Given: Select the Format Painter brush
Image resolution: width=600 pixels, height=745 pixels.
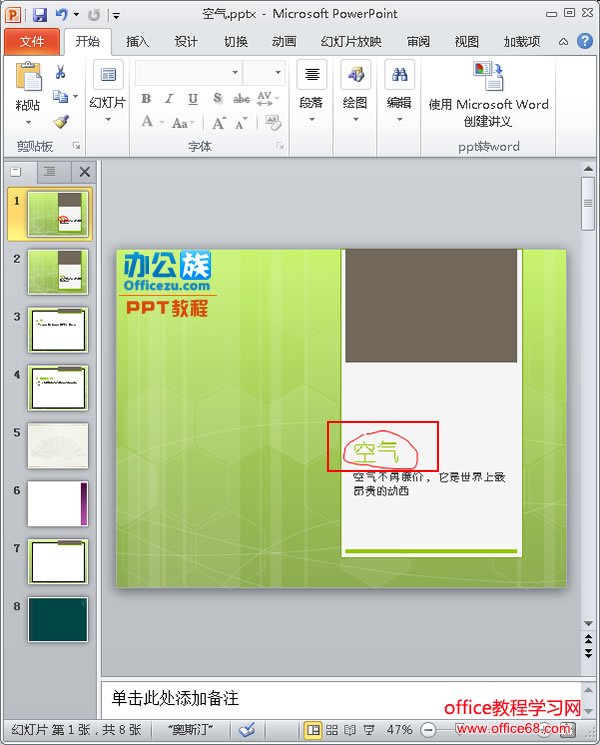Looking at the screenshot, I should (x=61, y=122).
